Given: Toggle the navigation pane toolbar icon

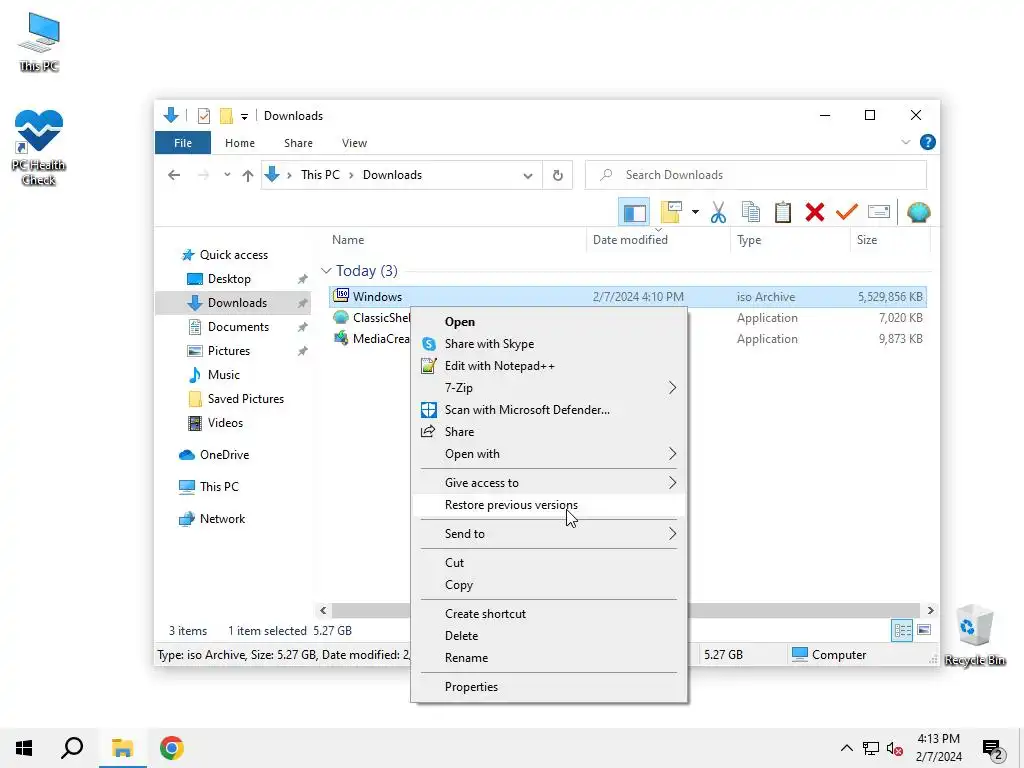Looking at the screenshot, I should (633, 212).
